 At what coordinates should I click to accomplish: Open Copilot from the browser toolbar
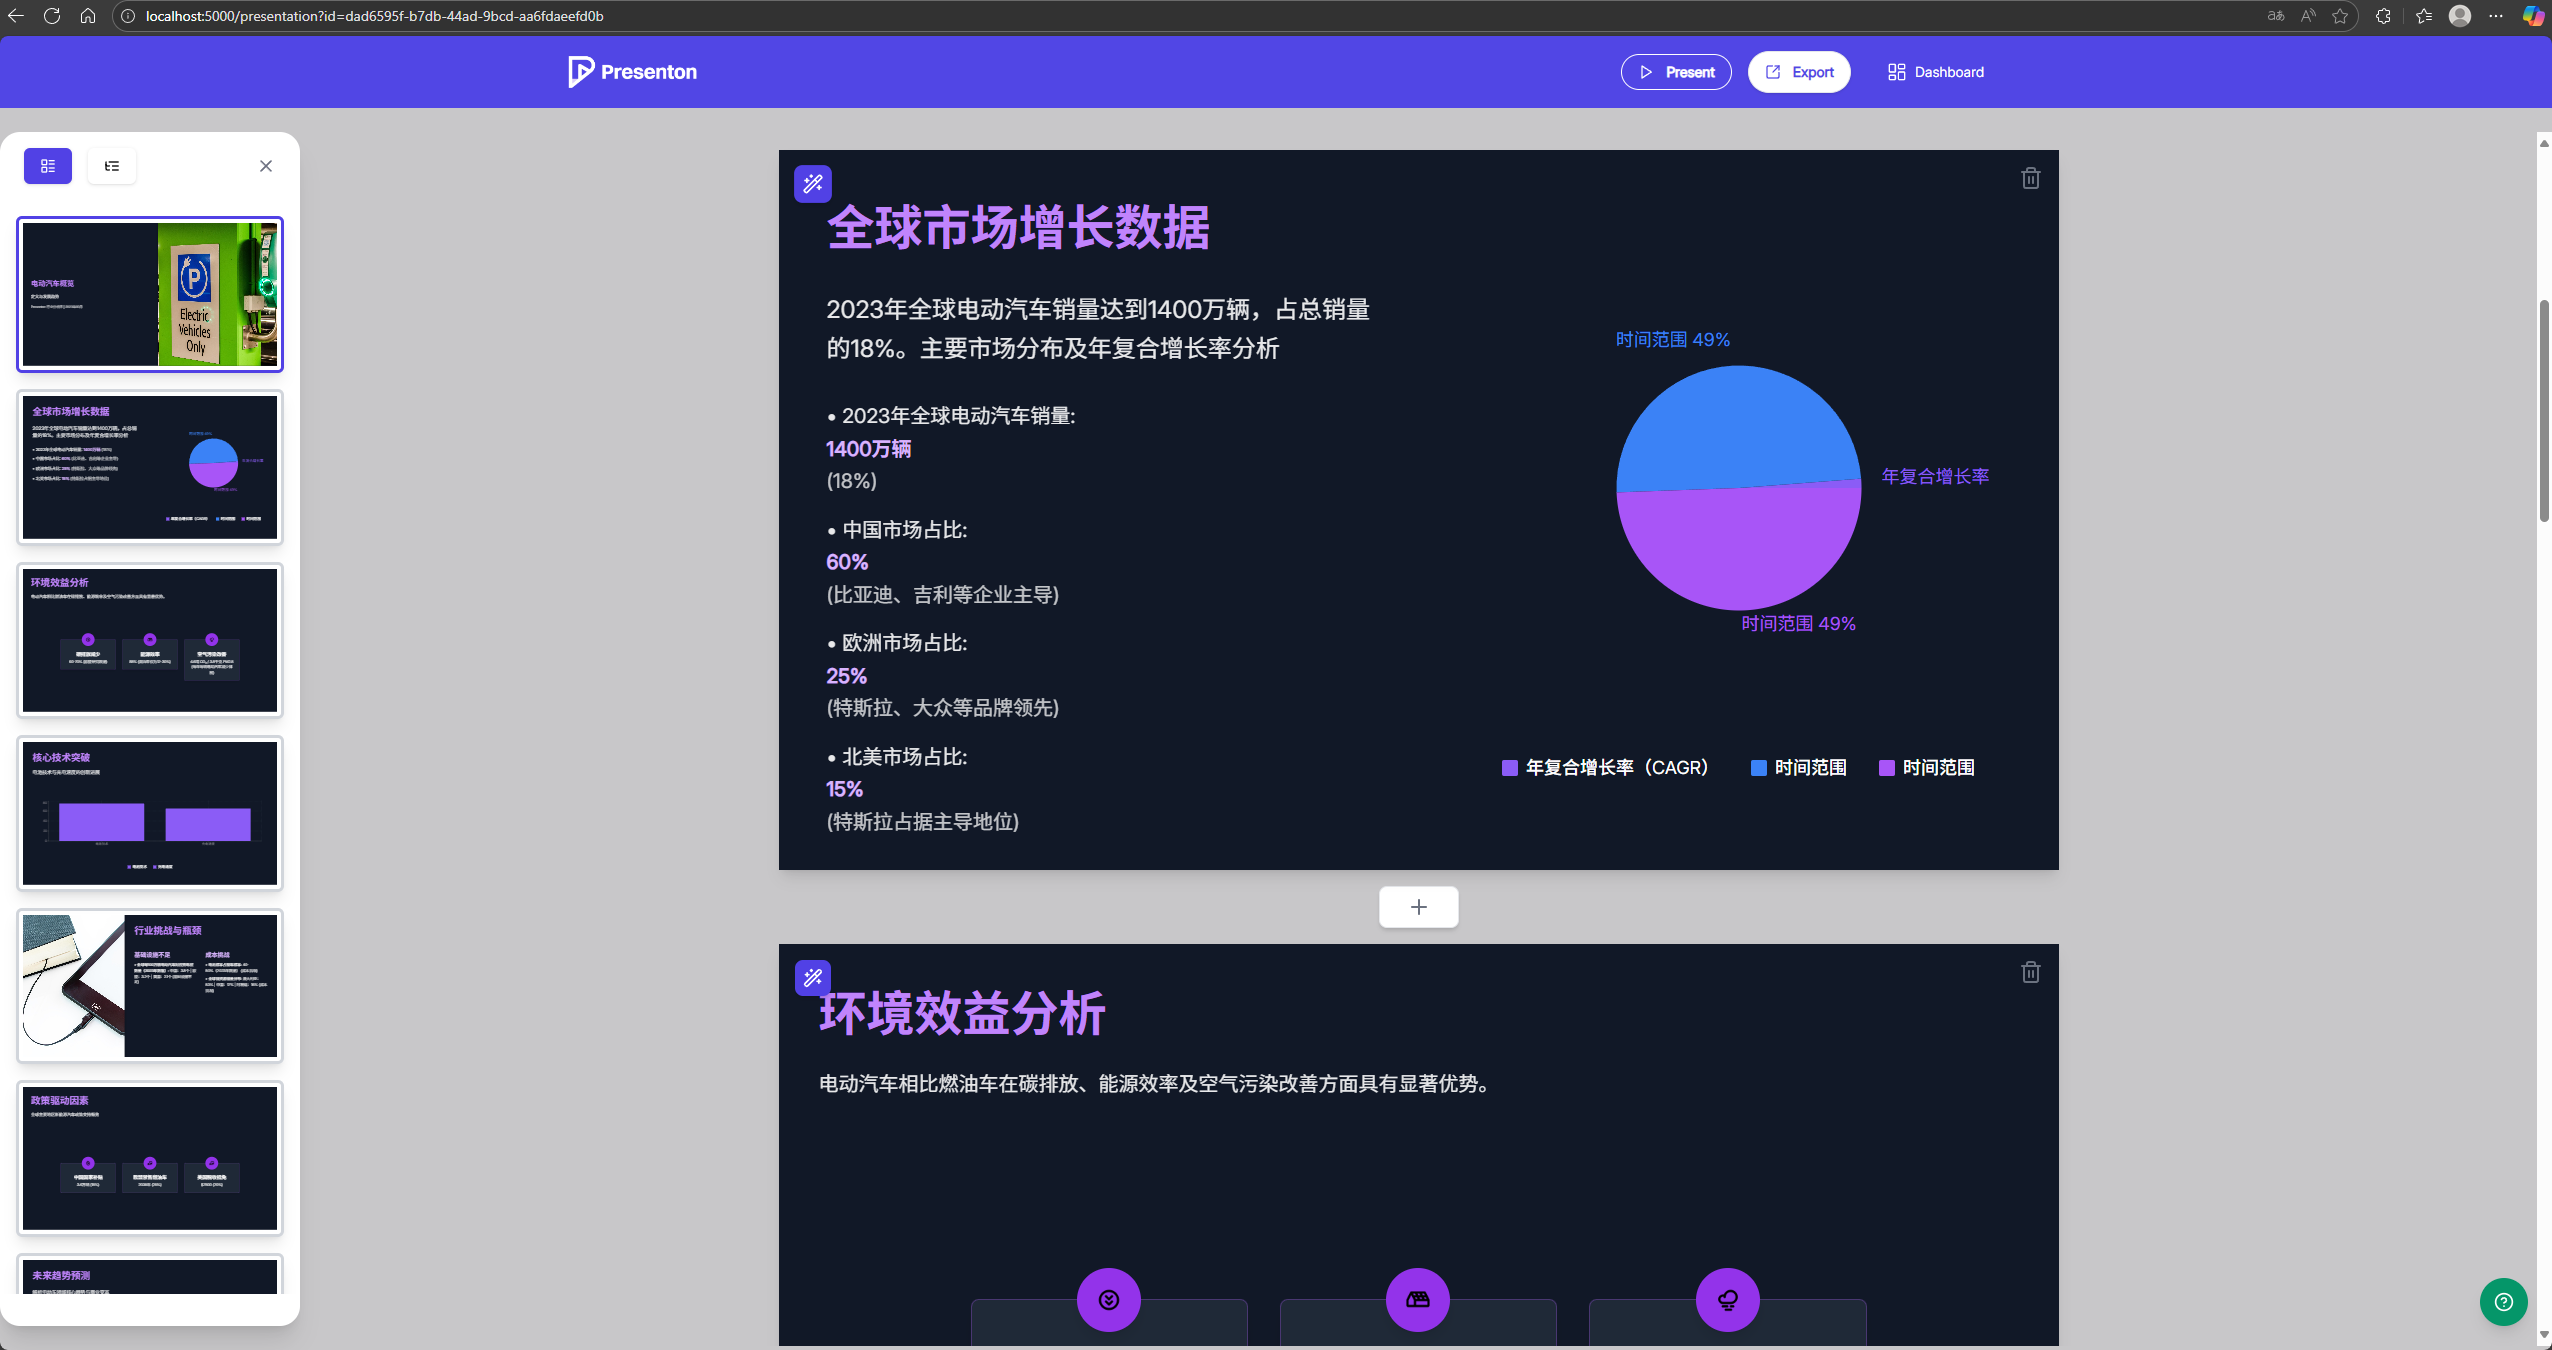pos(2534,16)
